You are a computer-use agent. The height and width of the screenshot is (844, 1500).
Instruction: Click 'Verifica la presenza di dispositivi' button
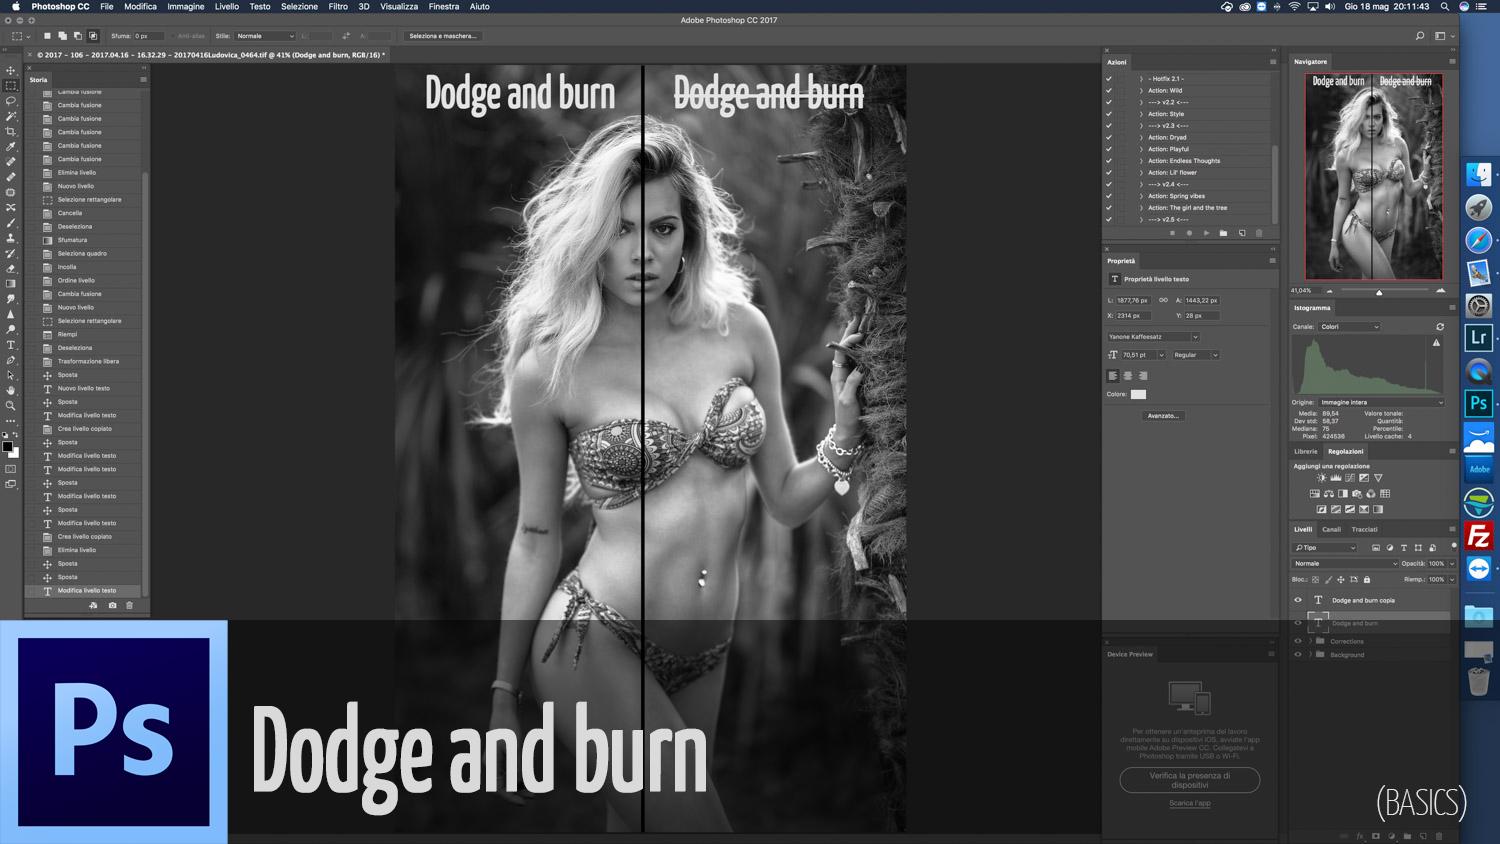1190,780
